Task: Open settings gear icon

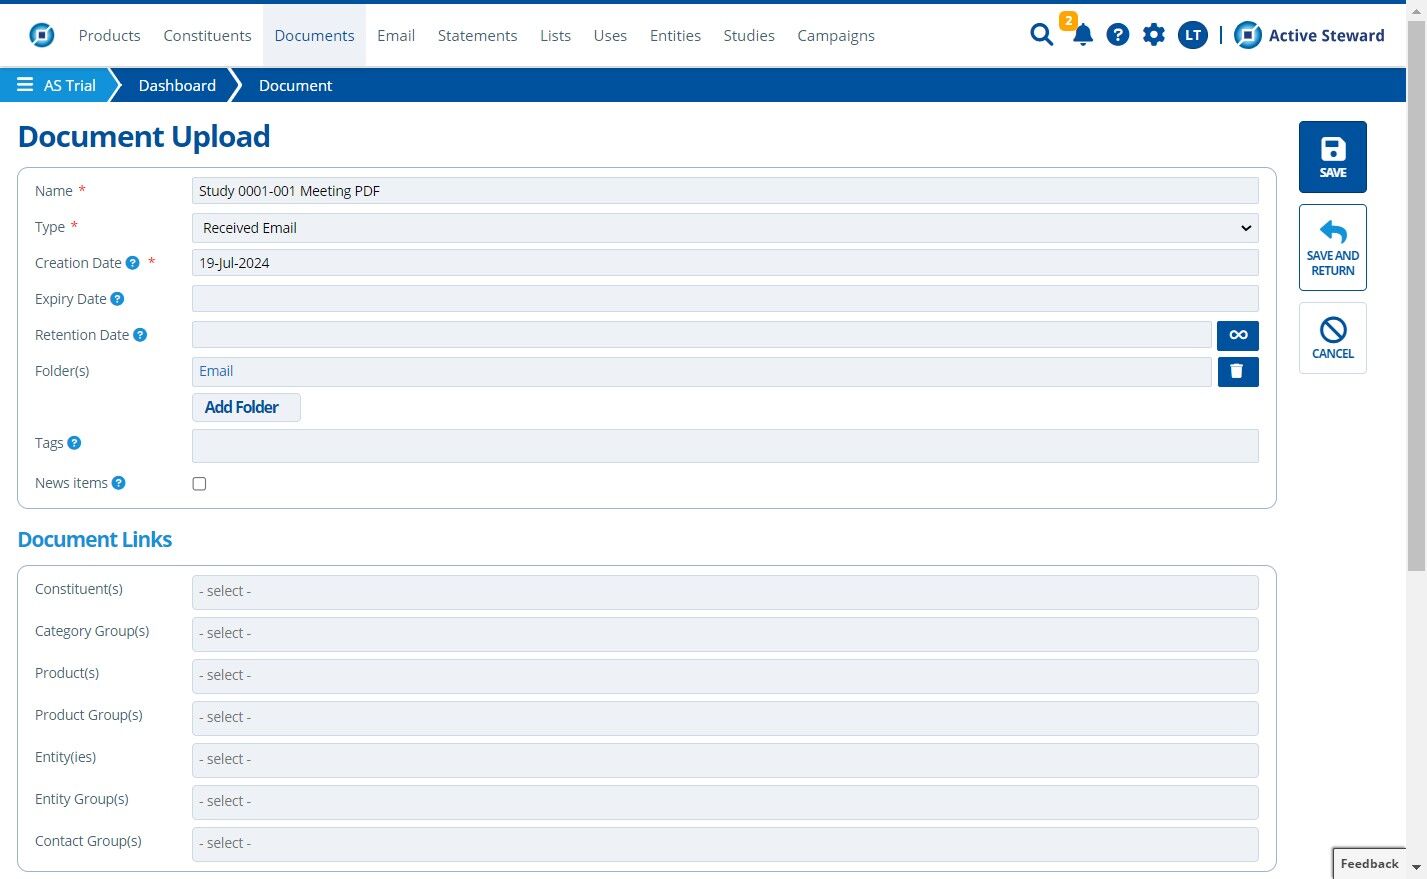Action: point(1154,35)
